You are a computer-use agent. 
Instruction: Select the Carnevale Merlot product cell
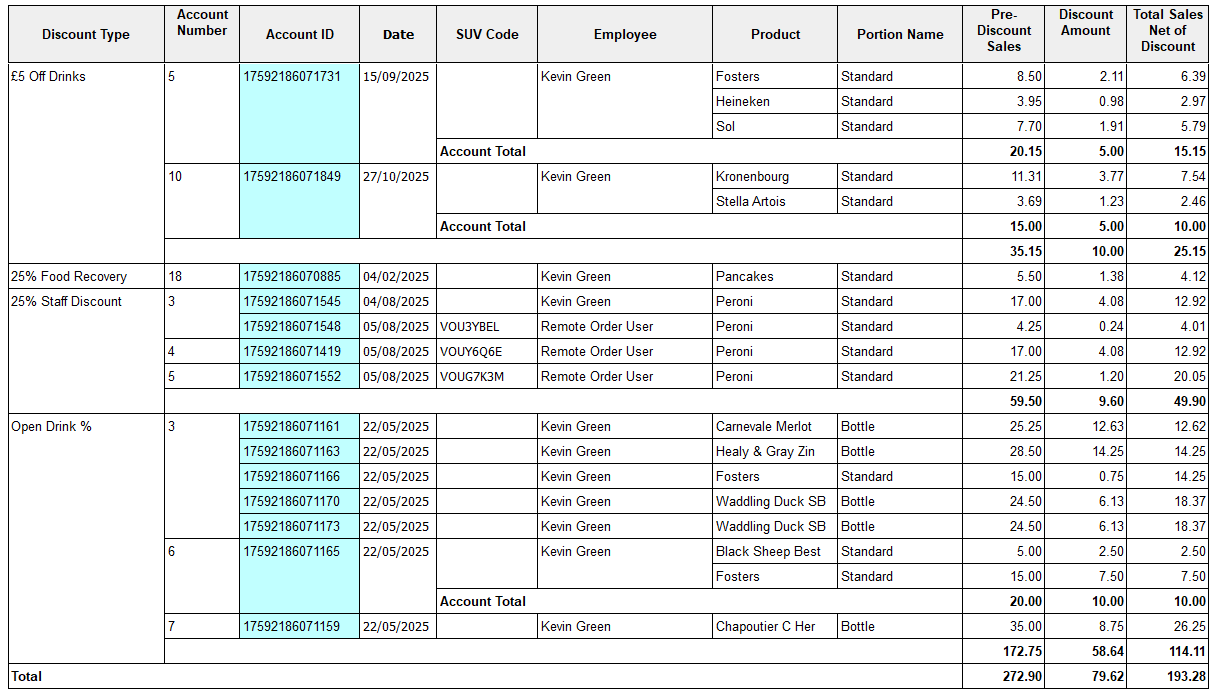coord(764,427)
